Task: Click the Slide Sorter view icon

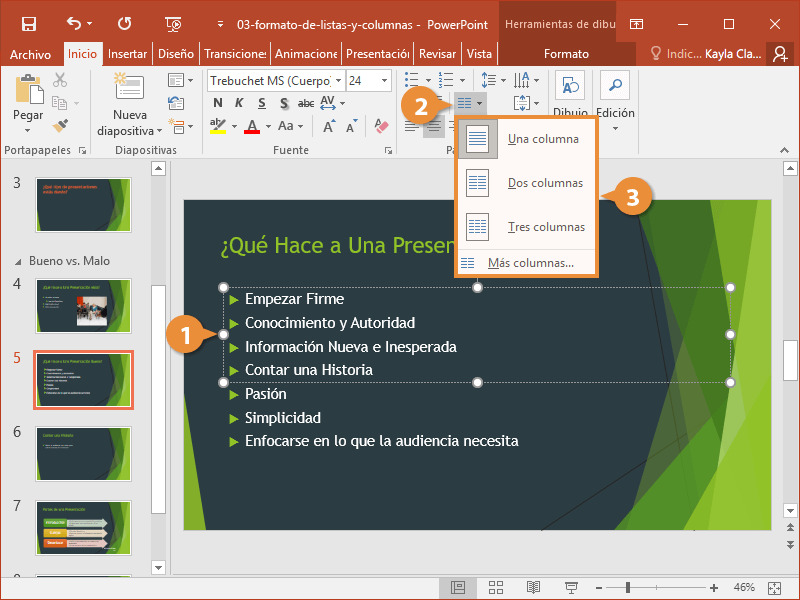Action: point(496,587)
